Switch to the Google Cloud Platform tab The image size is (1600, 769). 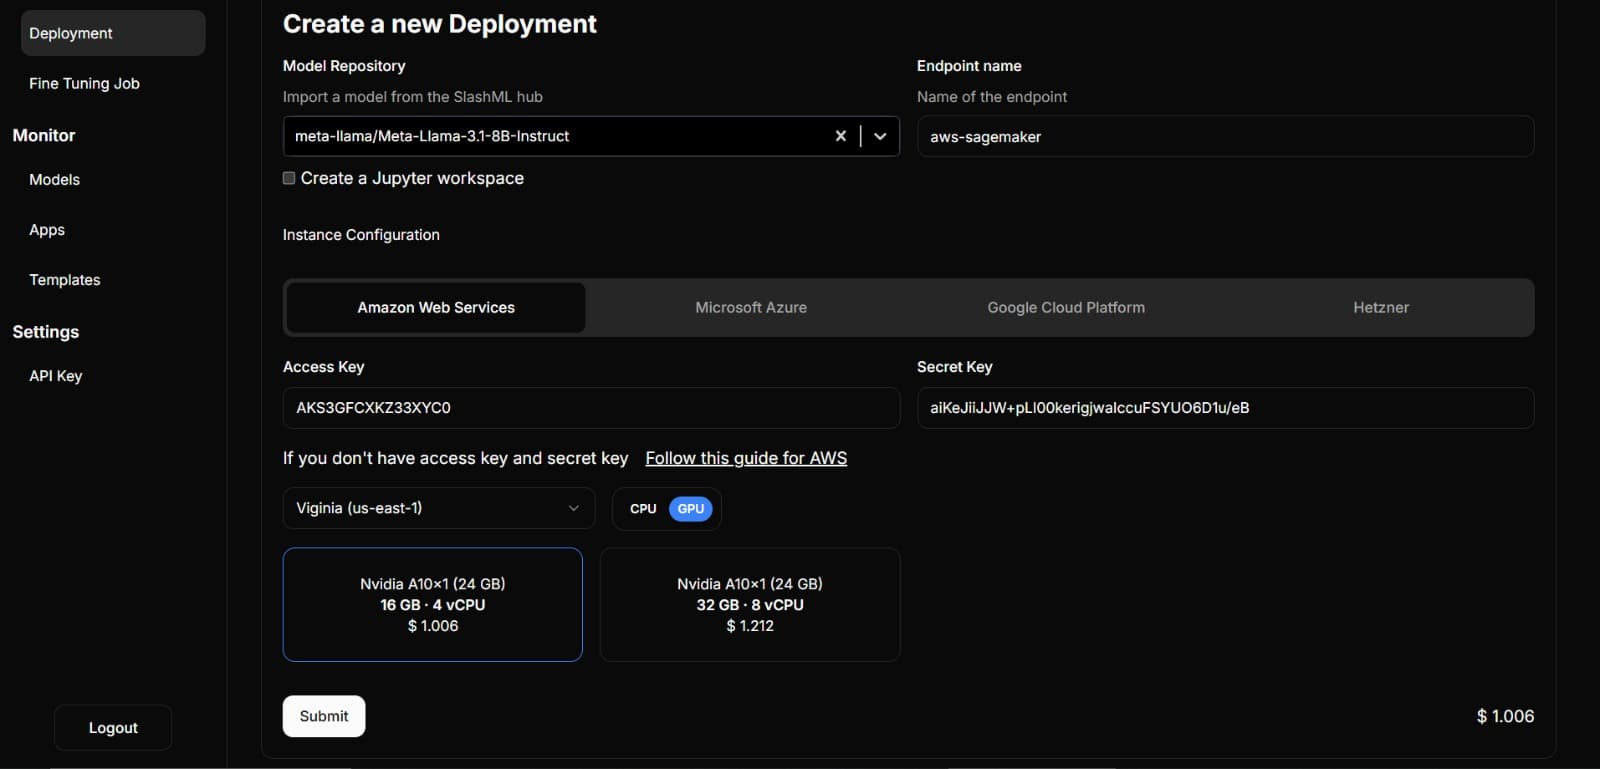click(1066, 308)
